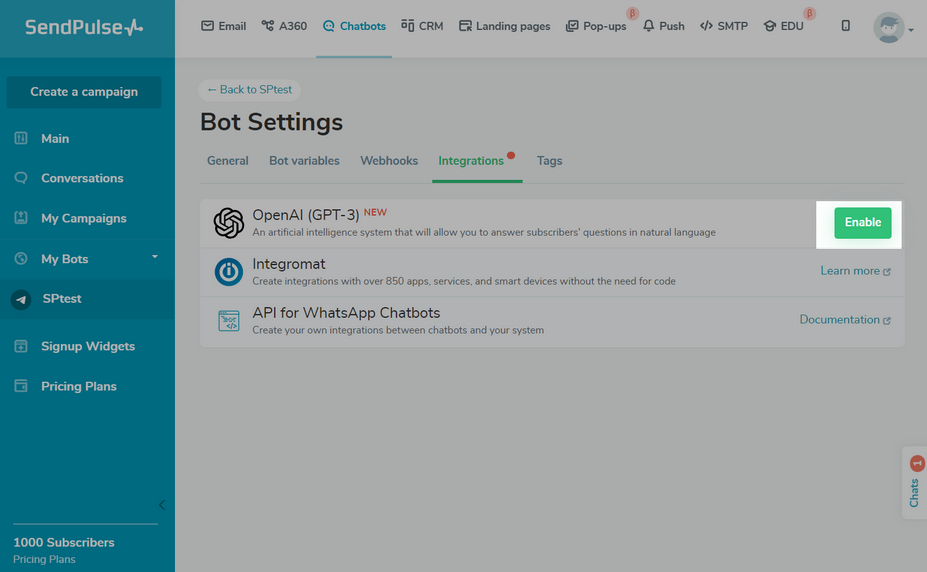Viewport: 927px width, 572px height.
Task: Click the API for WhatsApp Chatbots icon
Action: [x=228, y=321]
